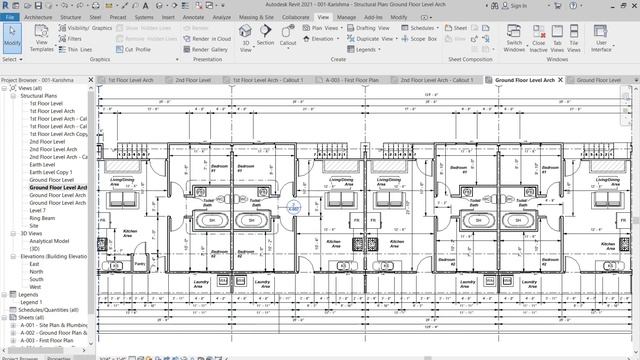
Task: Click Tile Views
Action: click(x=574, y=38)
